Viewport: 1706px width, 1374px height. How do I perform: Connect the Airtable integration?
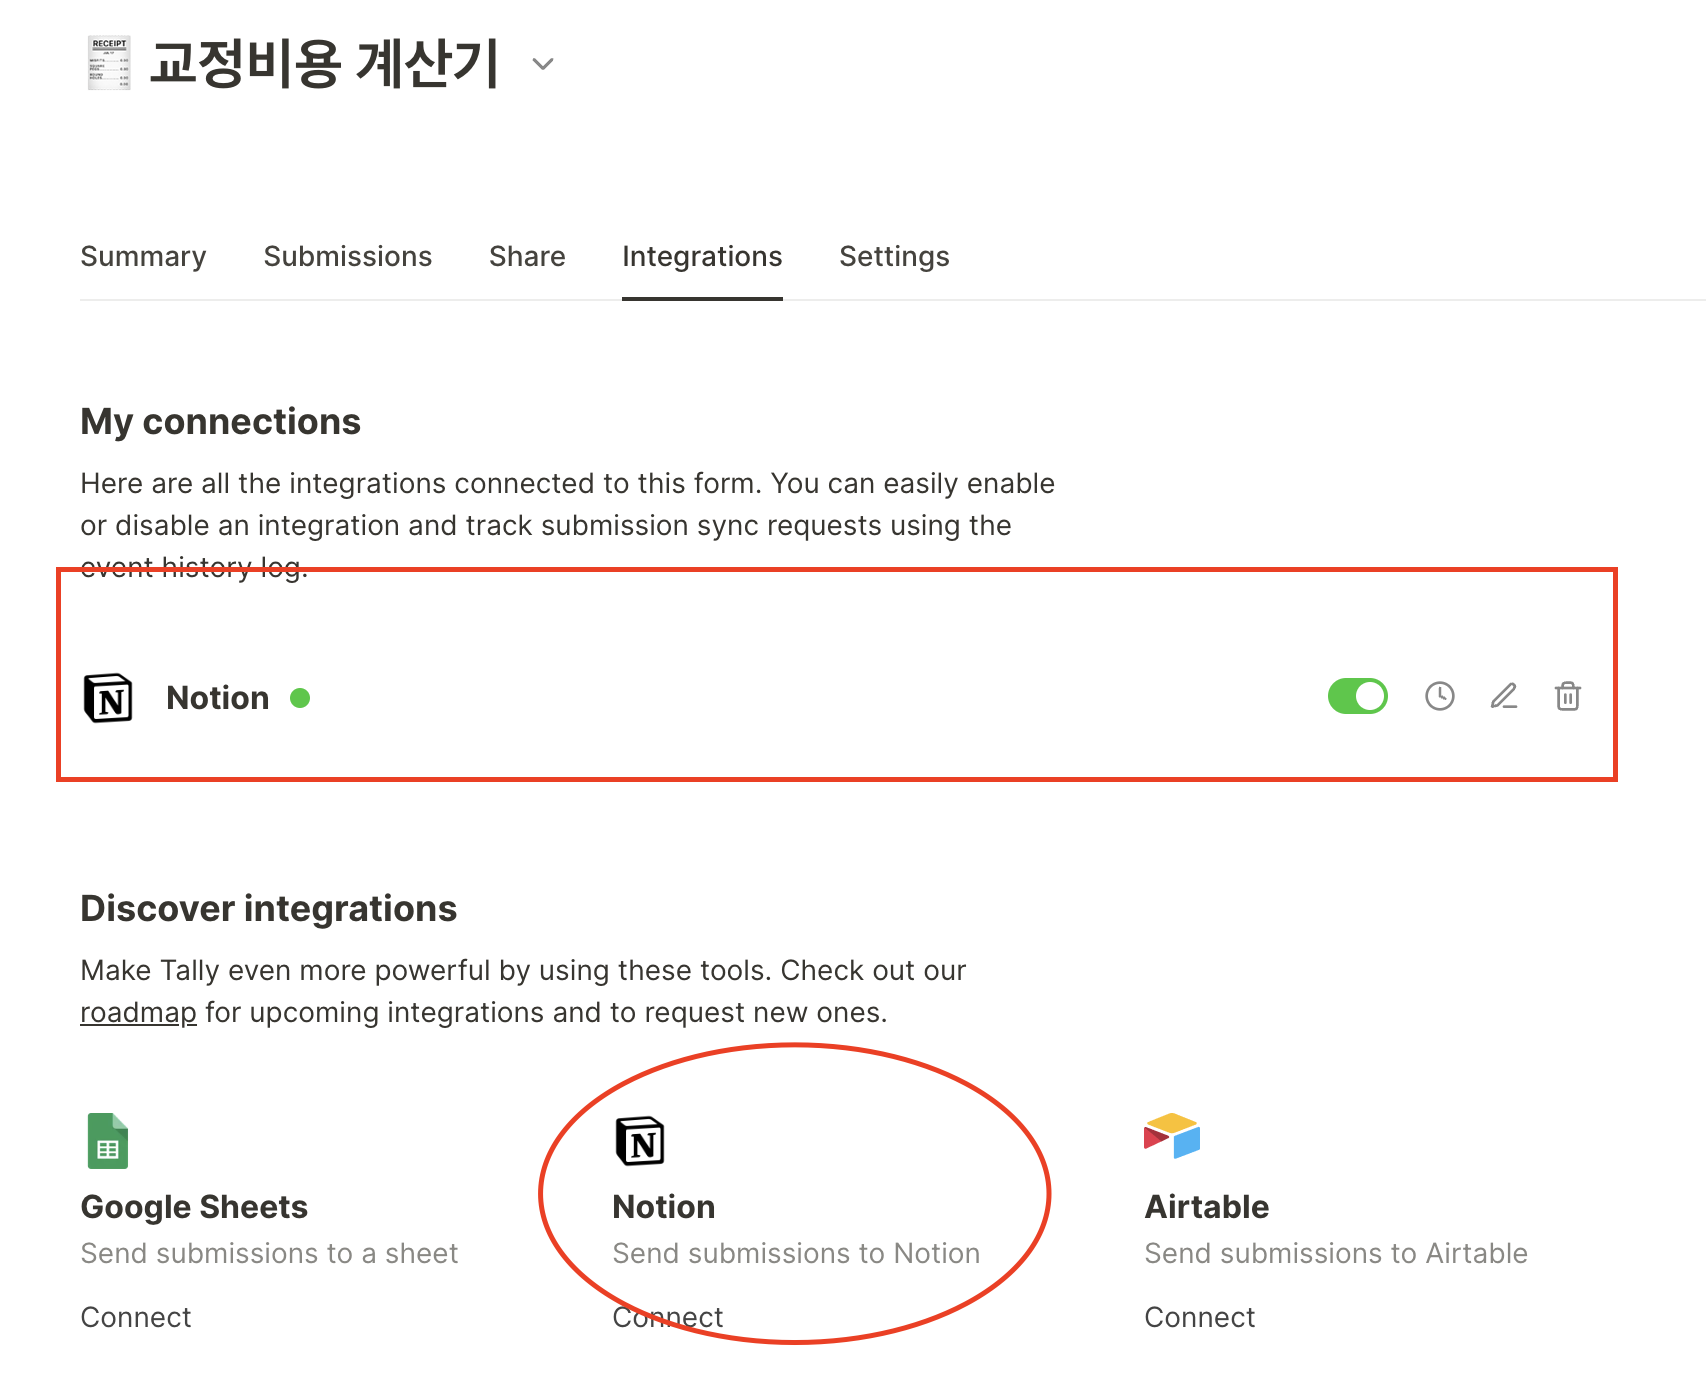point(1200,1317)
